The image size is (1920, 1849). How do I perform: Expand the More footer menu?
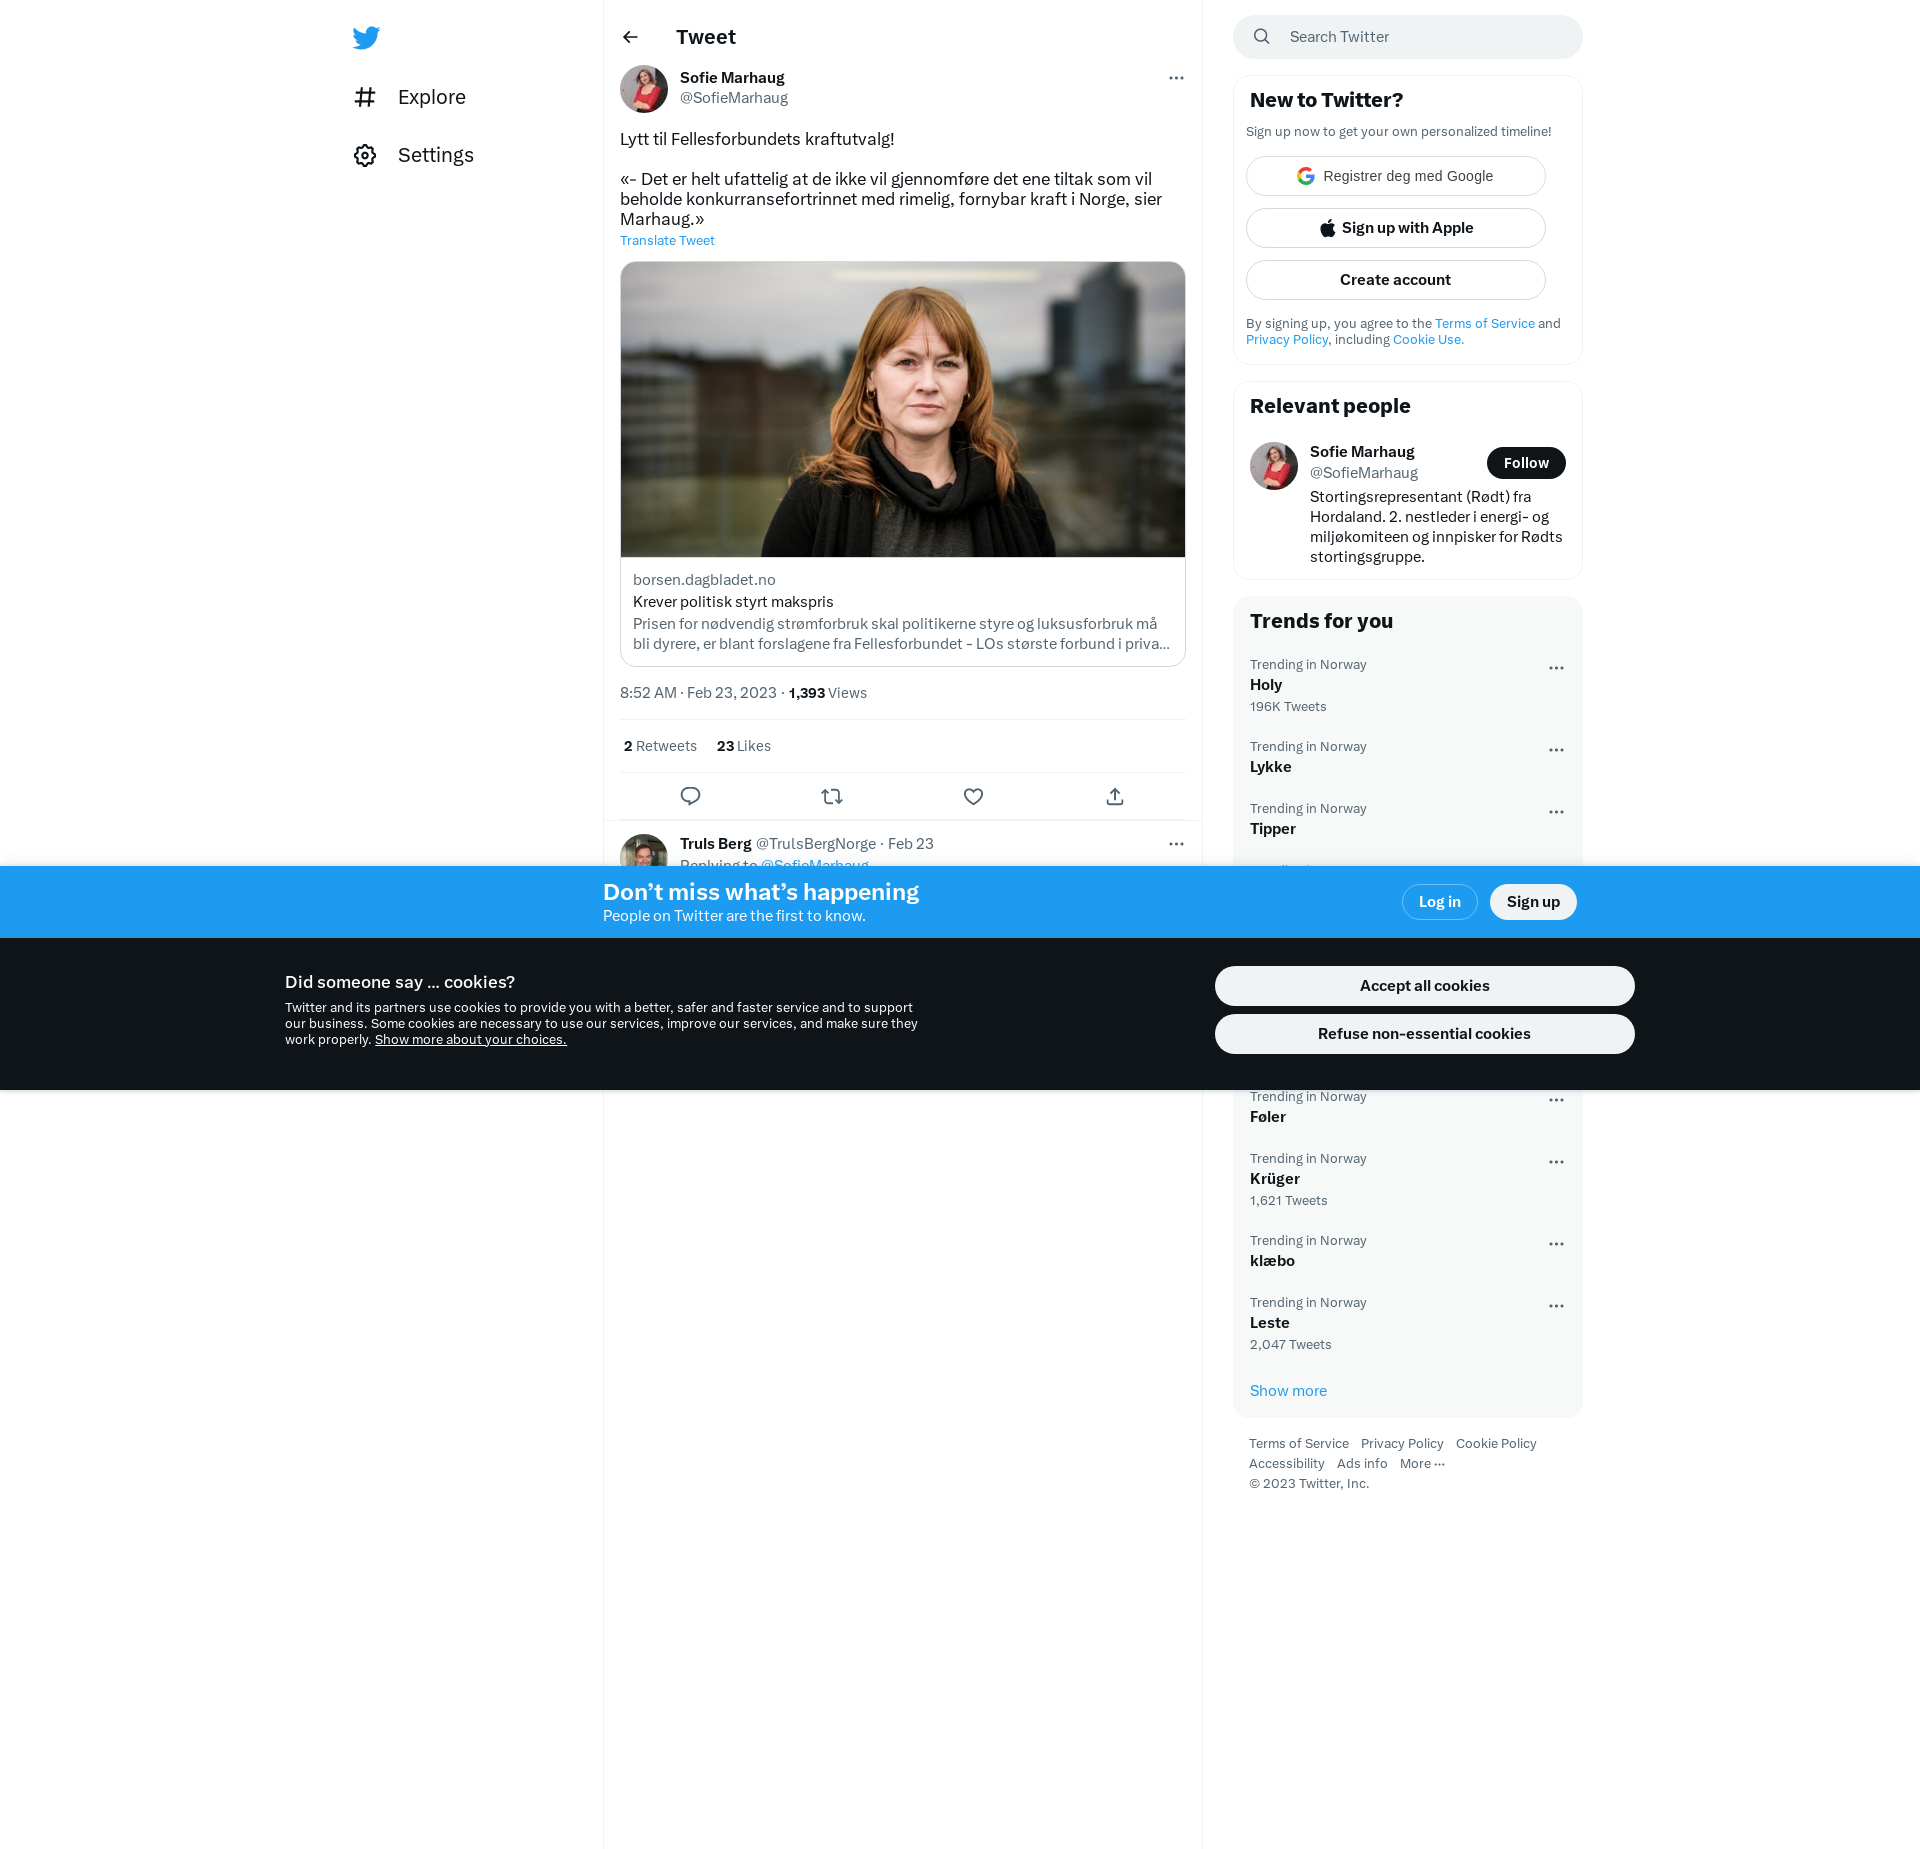click(1422, 1464)
